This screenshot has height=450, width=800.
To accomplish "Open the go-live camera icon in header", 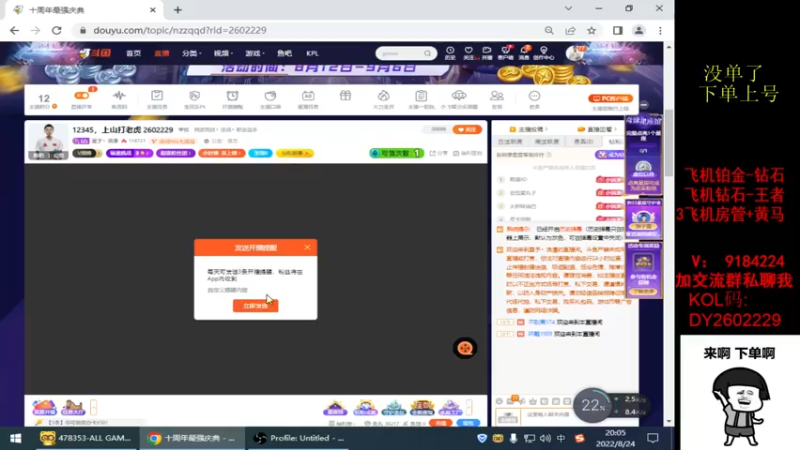I will pyautogui.click(x=487, y=53).
